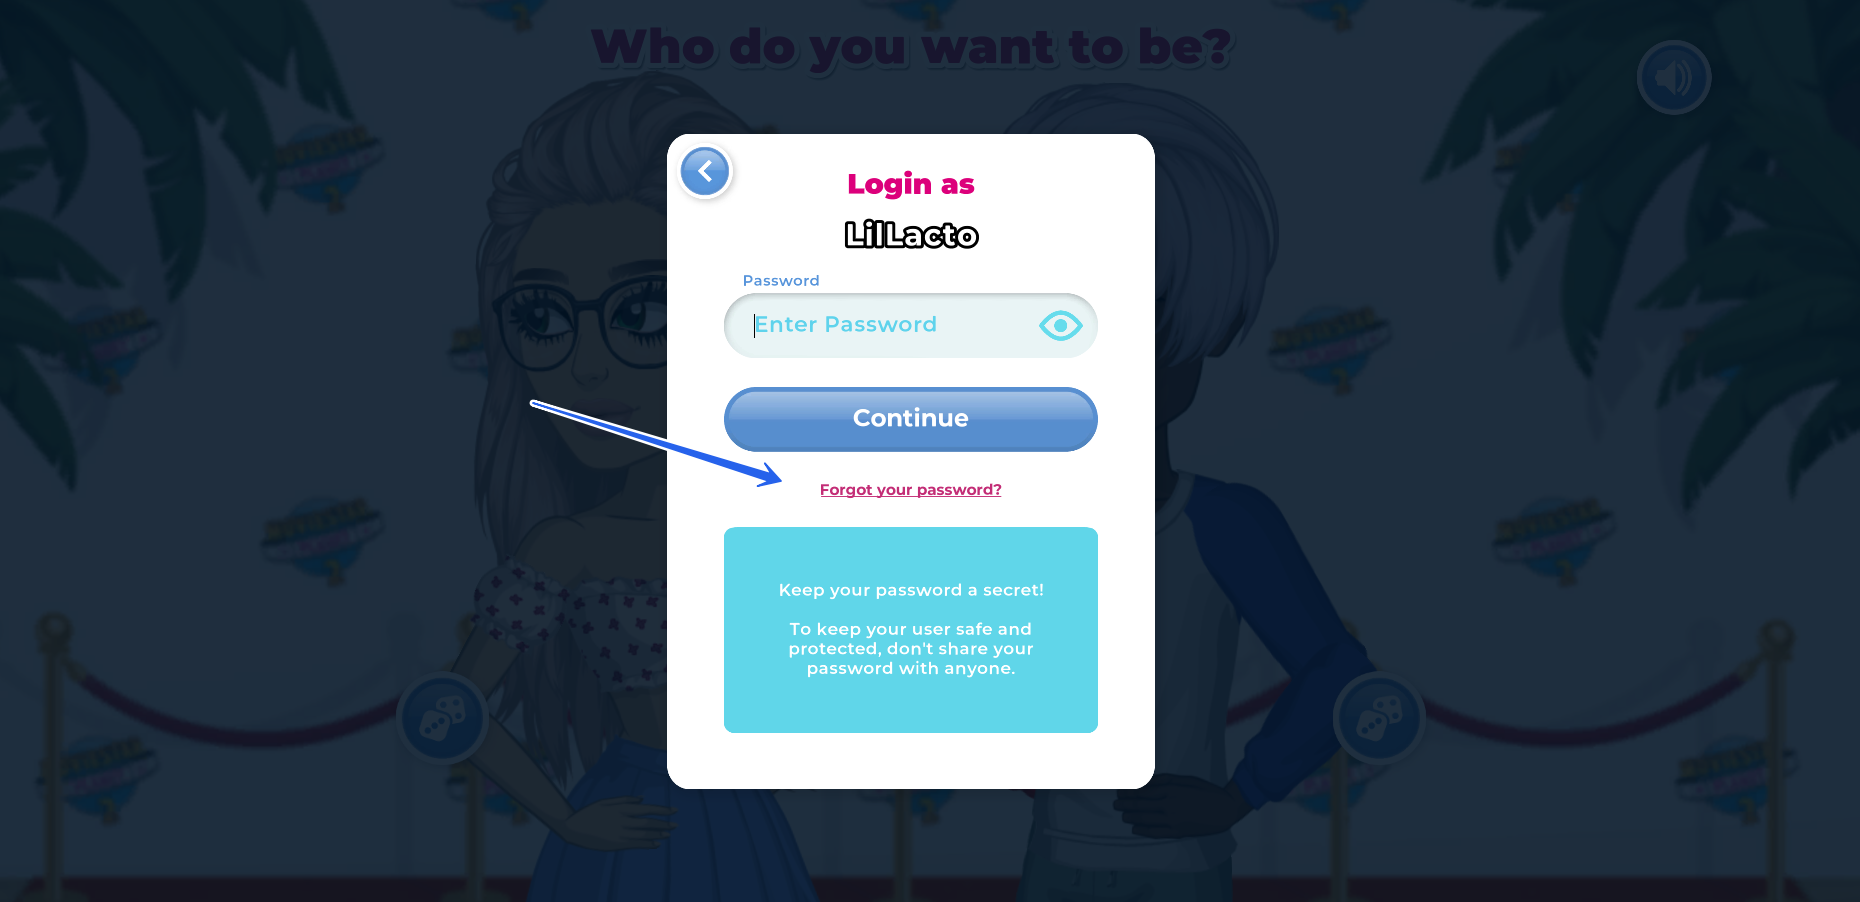Mute sound with the speaker icon
The height and width of the screenshot is (902, 1860).
tap(1673, 77)
